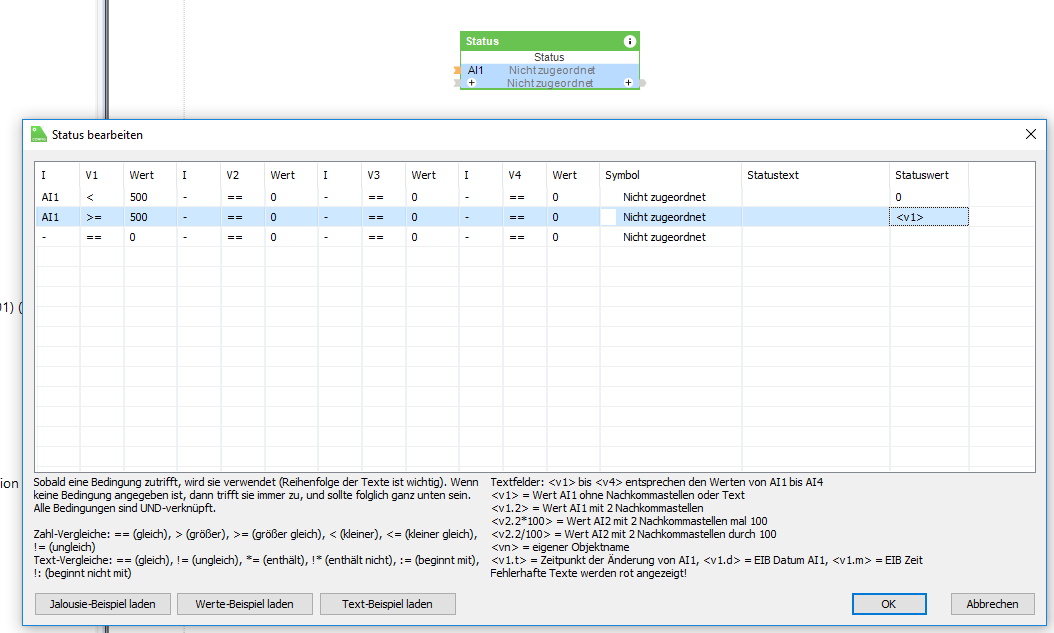This screenshot has width=1054, height=633.
Task: Click the AI1 input on Status block
Action: 475,70
